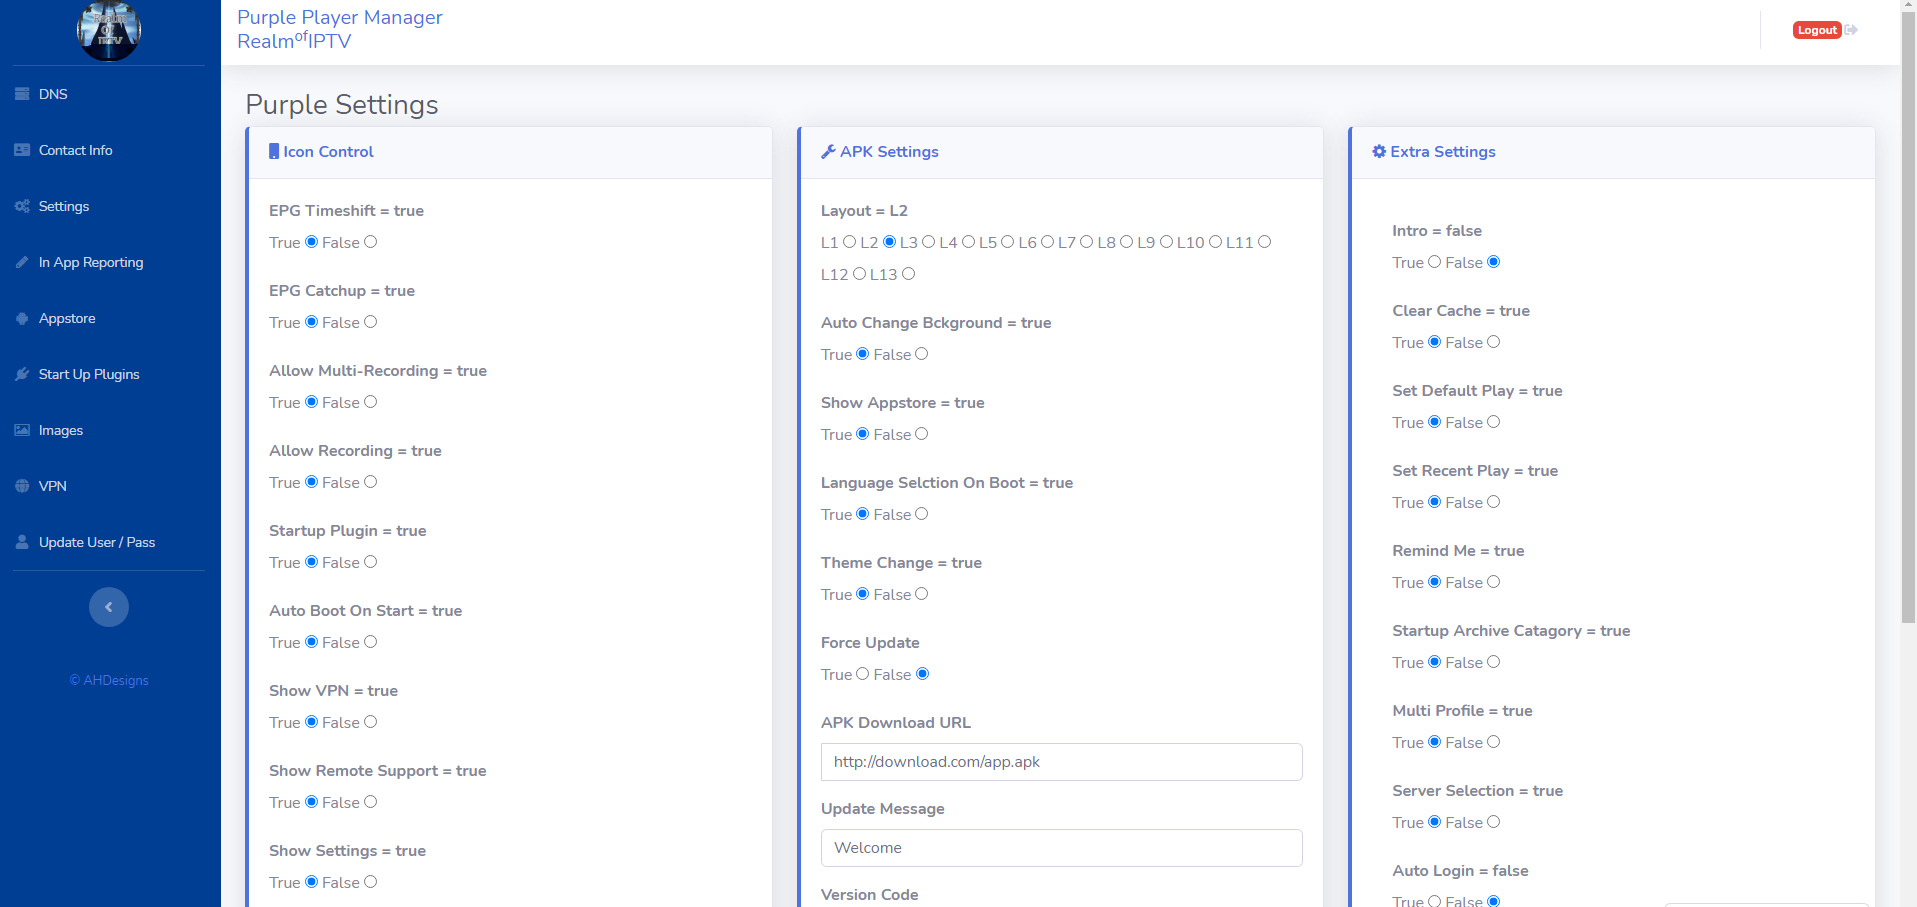Set Theme Change to False

click(922, 594)
